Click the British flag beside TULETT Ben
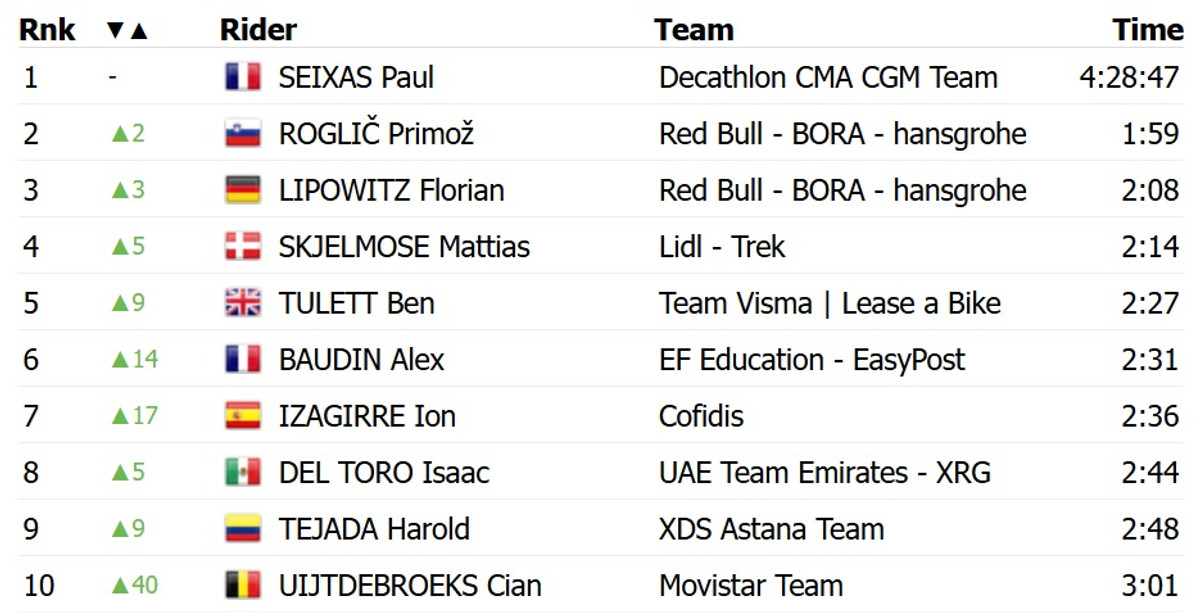Viewport: 1200px width, 612px height. click(243, 303)
